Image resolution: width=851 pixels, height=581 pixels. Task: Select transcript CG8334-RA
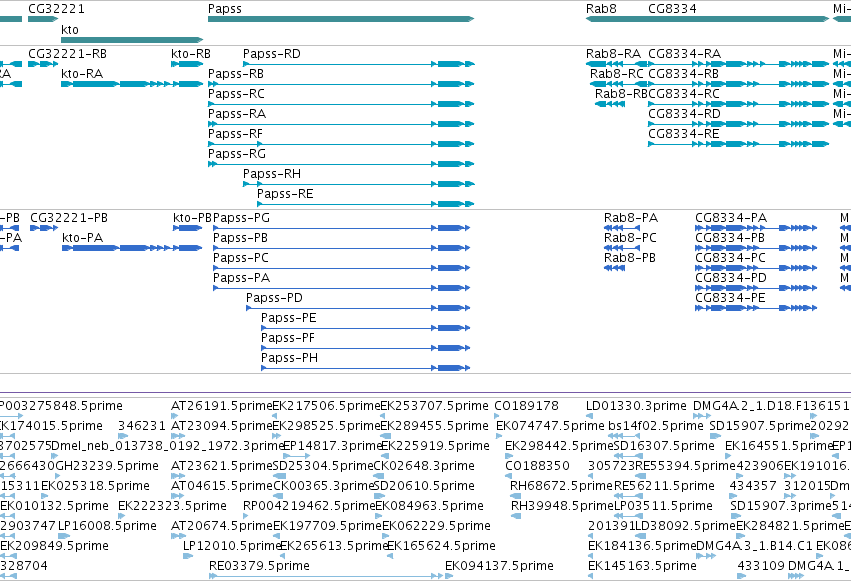point(739,64)
